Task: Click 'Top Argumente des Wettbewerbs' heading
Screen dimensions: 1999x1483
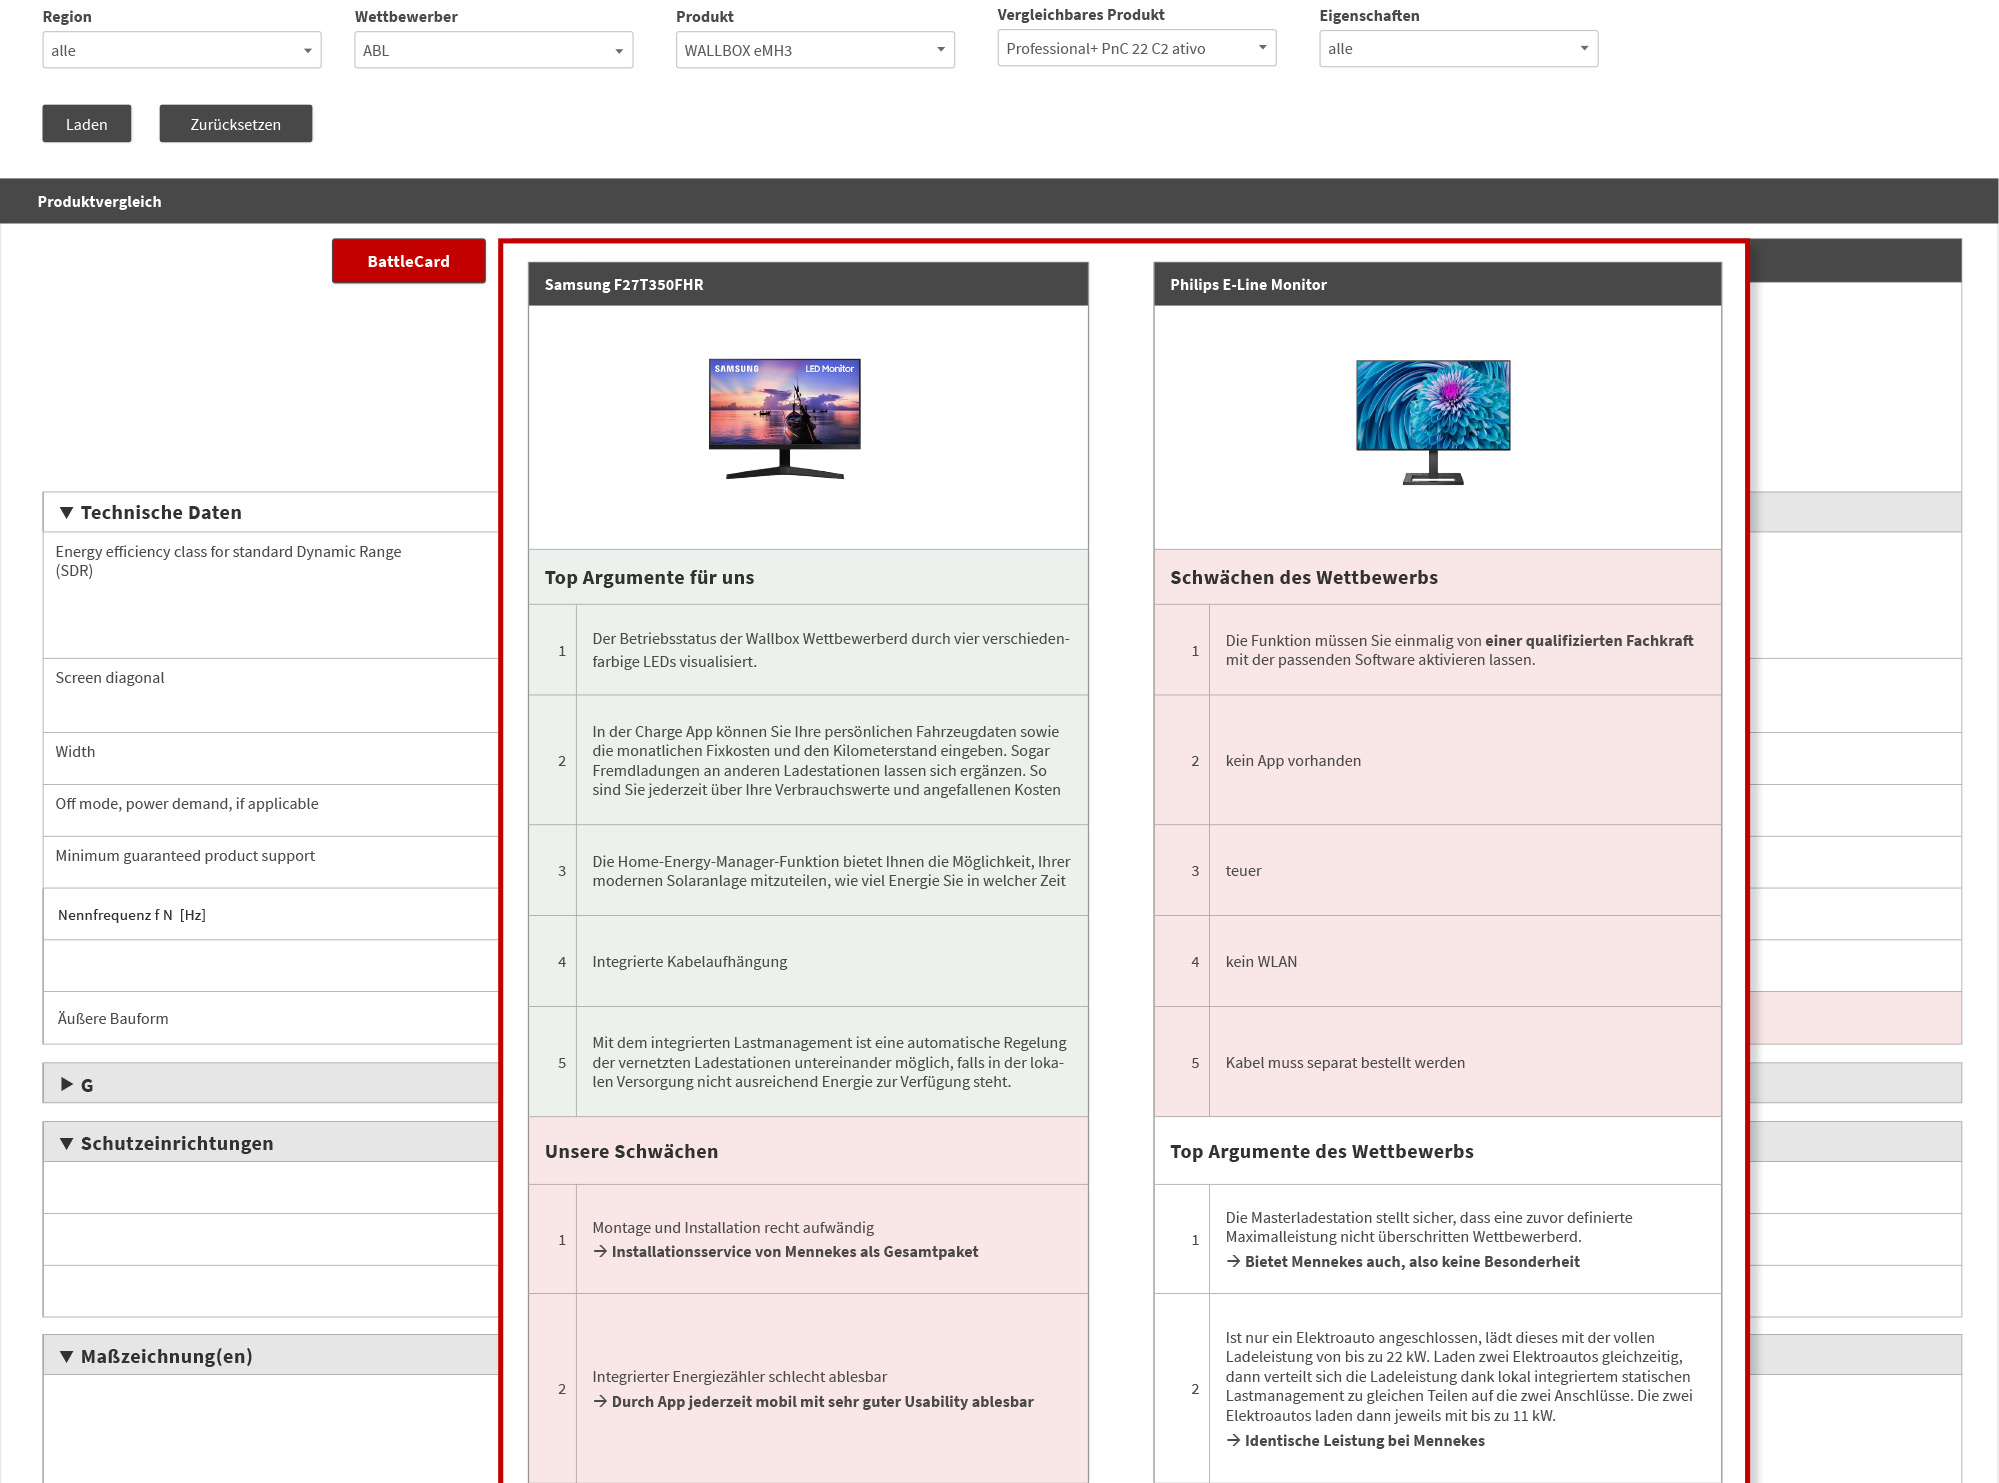Action: tap(1322, 1151)
